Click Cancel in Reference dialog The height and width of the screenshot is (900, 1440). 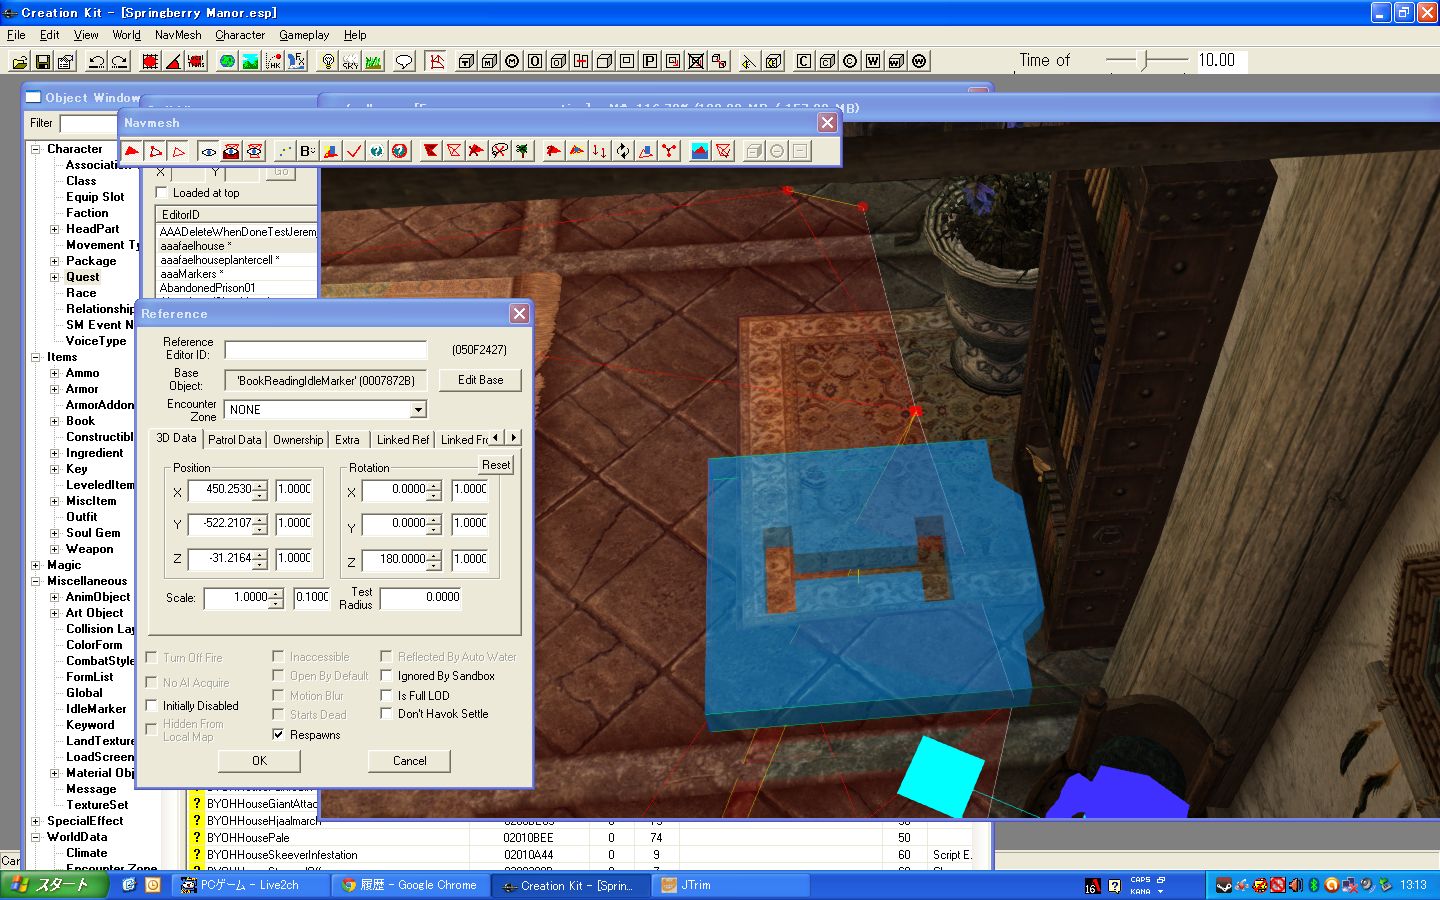point(409,761)
